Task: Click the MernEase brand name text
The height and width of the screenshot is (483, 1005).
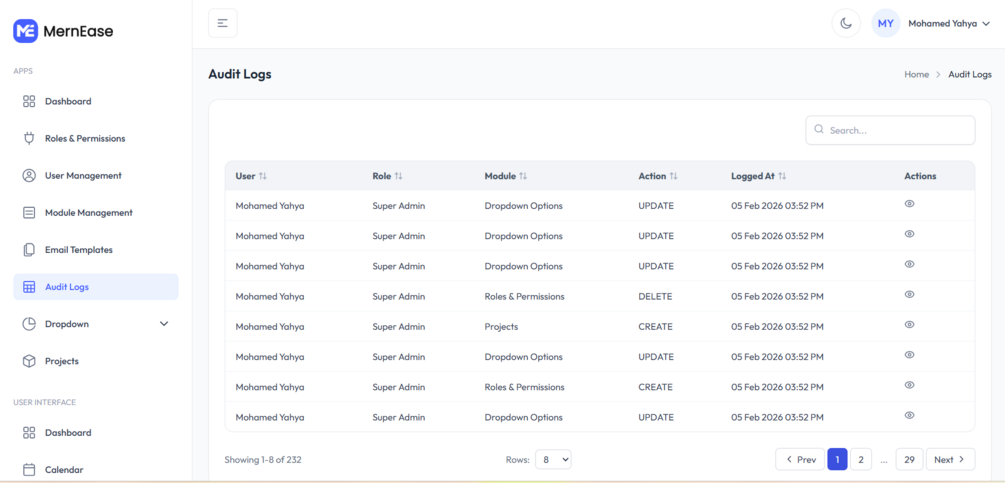Action: click(x=78, y=31)
